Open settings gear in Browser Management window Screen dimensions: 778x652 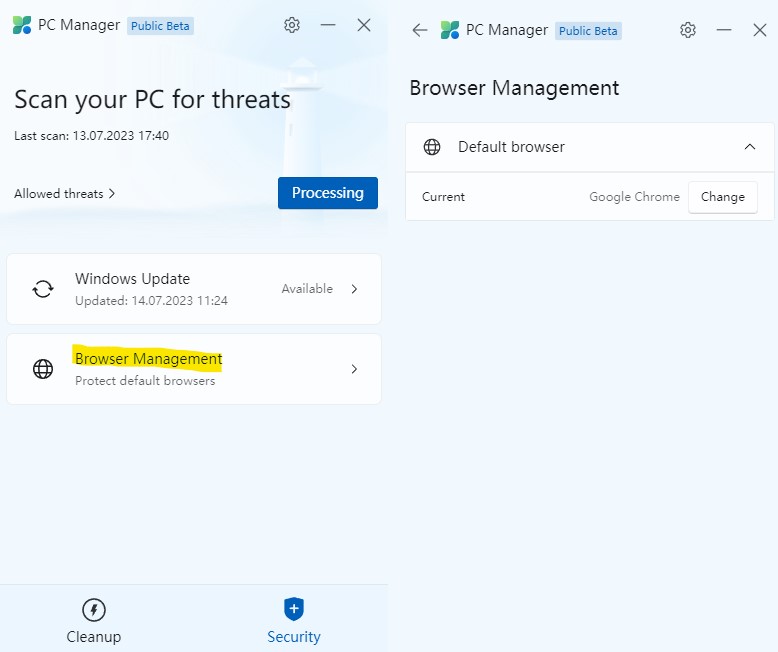pyautogui.click(x=687, y=30)
